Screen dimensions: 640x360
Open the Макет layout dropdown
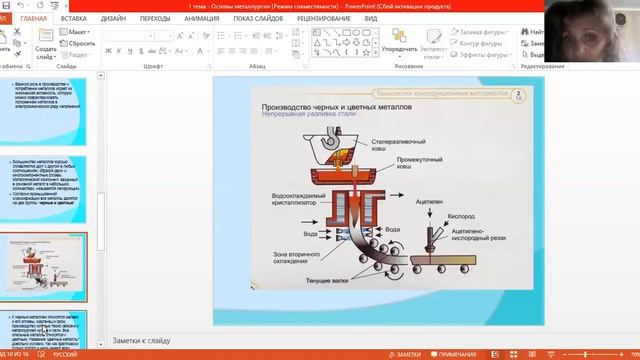(x=75, y=32)
